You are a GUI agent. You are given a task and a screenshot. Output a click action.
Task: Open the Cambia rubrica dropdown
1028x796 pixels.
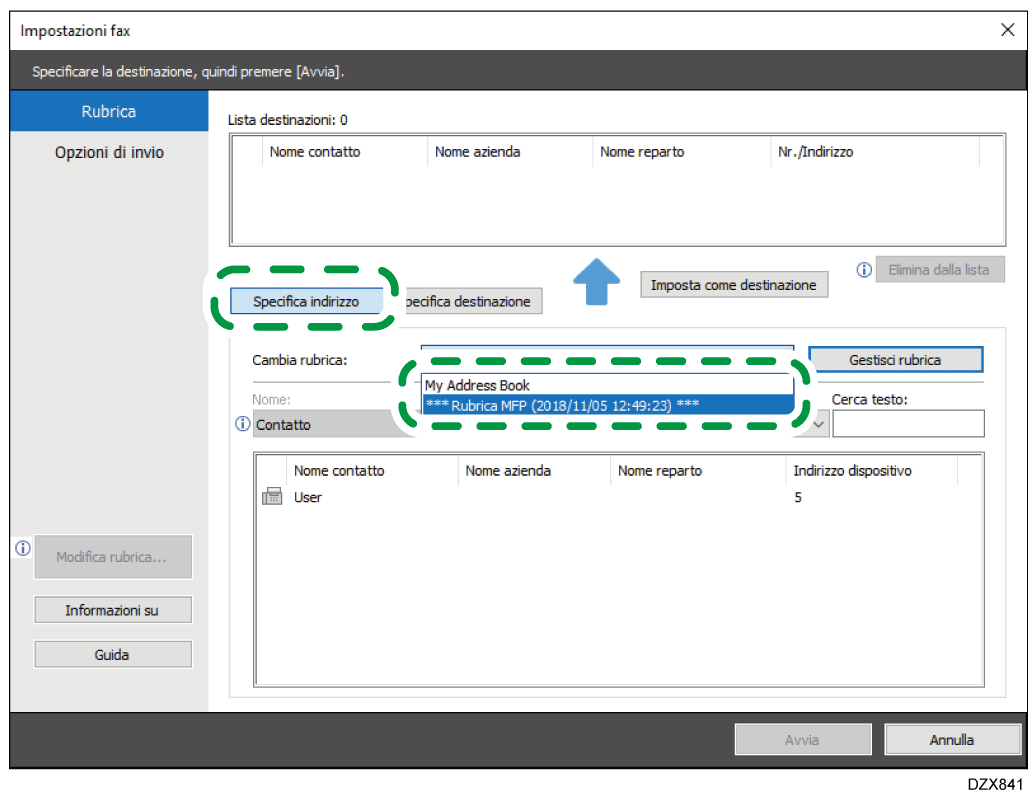(607, 348)
